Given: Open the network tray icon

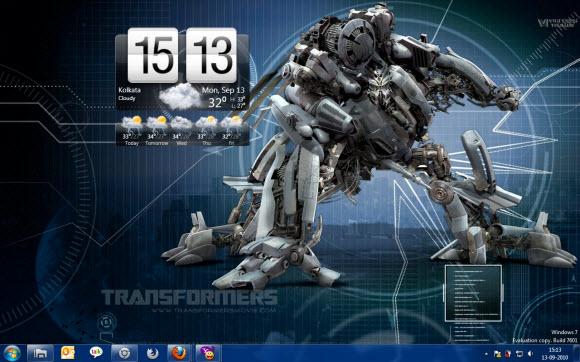Looking at the screenshot, I should (519, 354).
